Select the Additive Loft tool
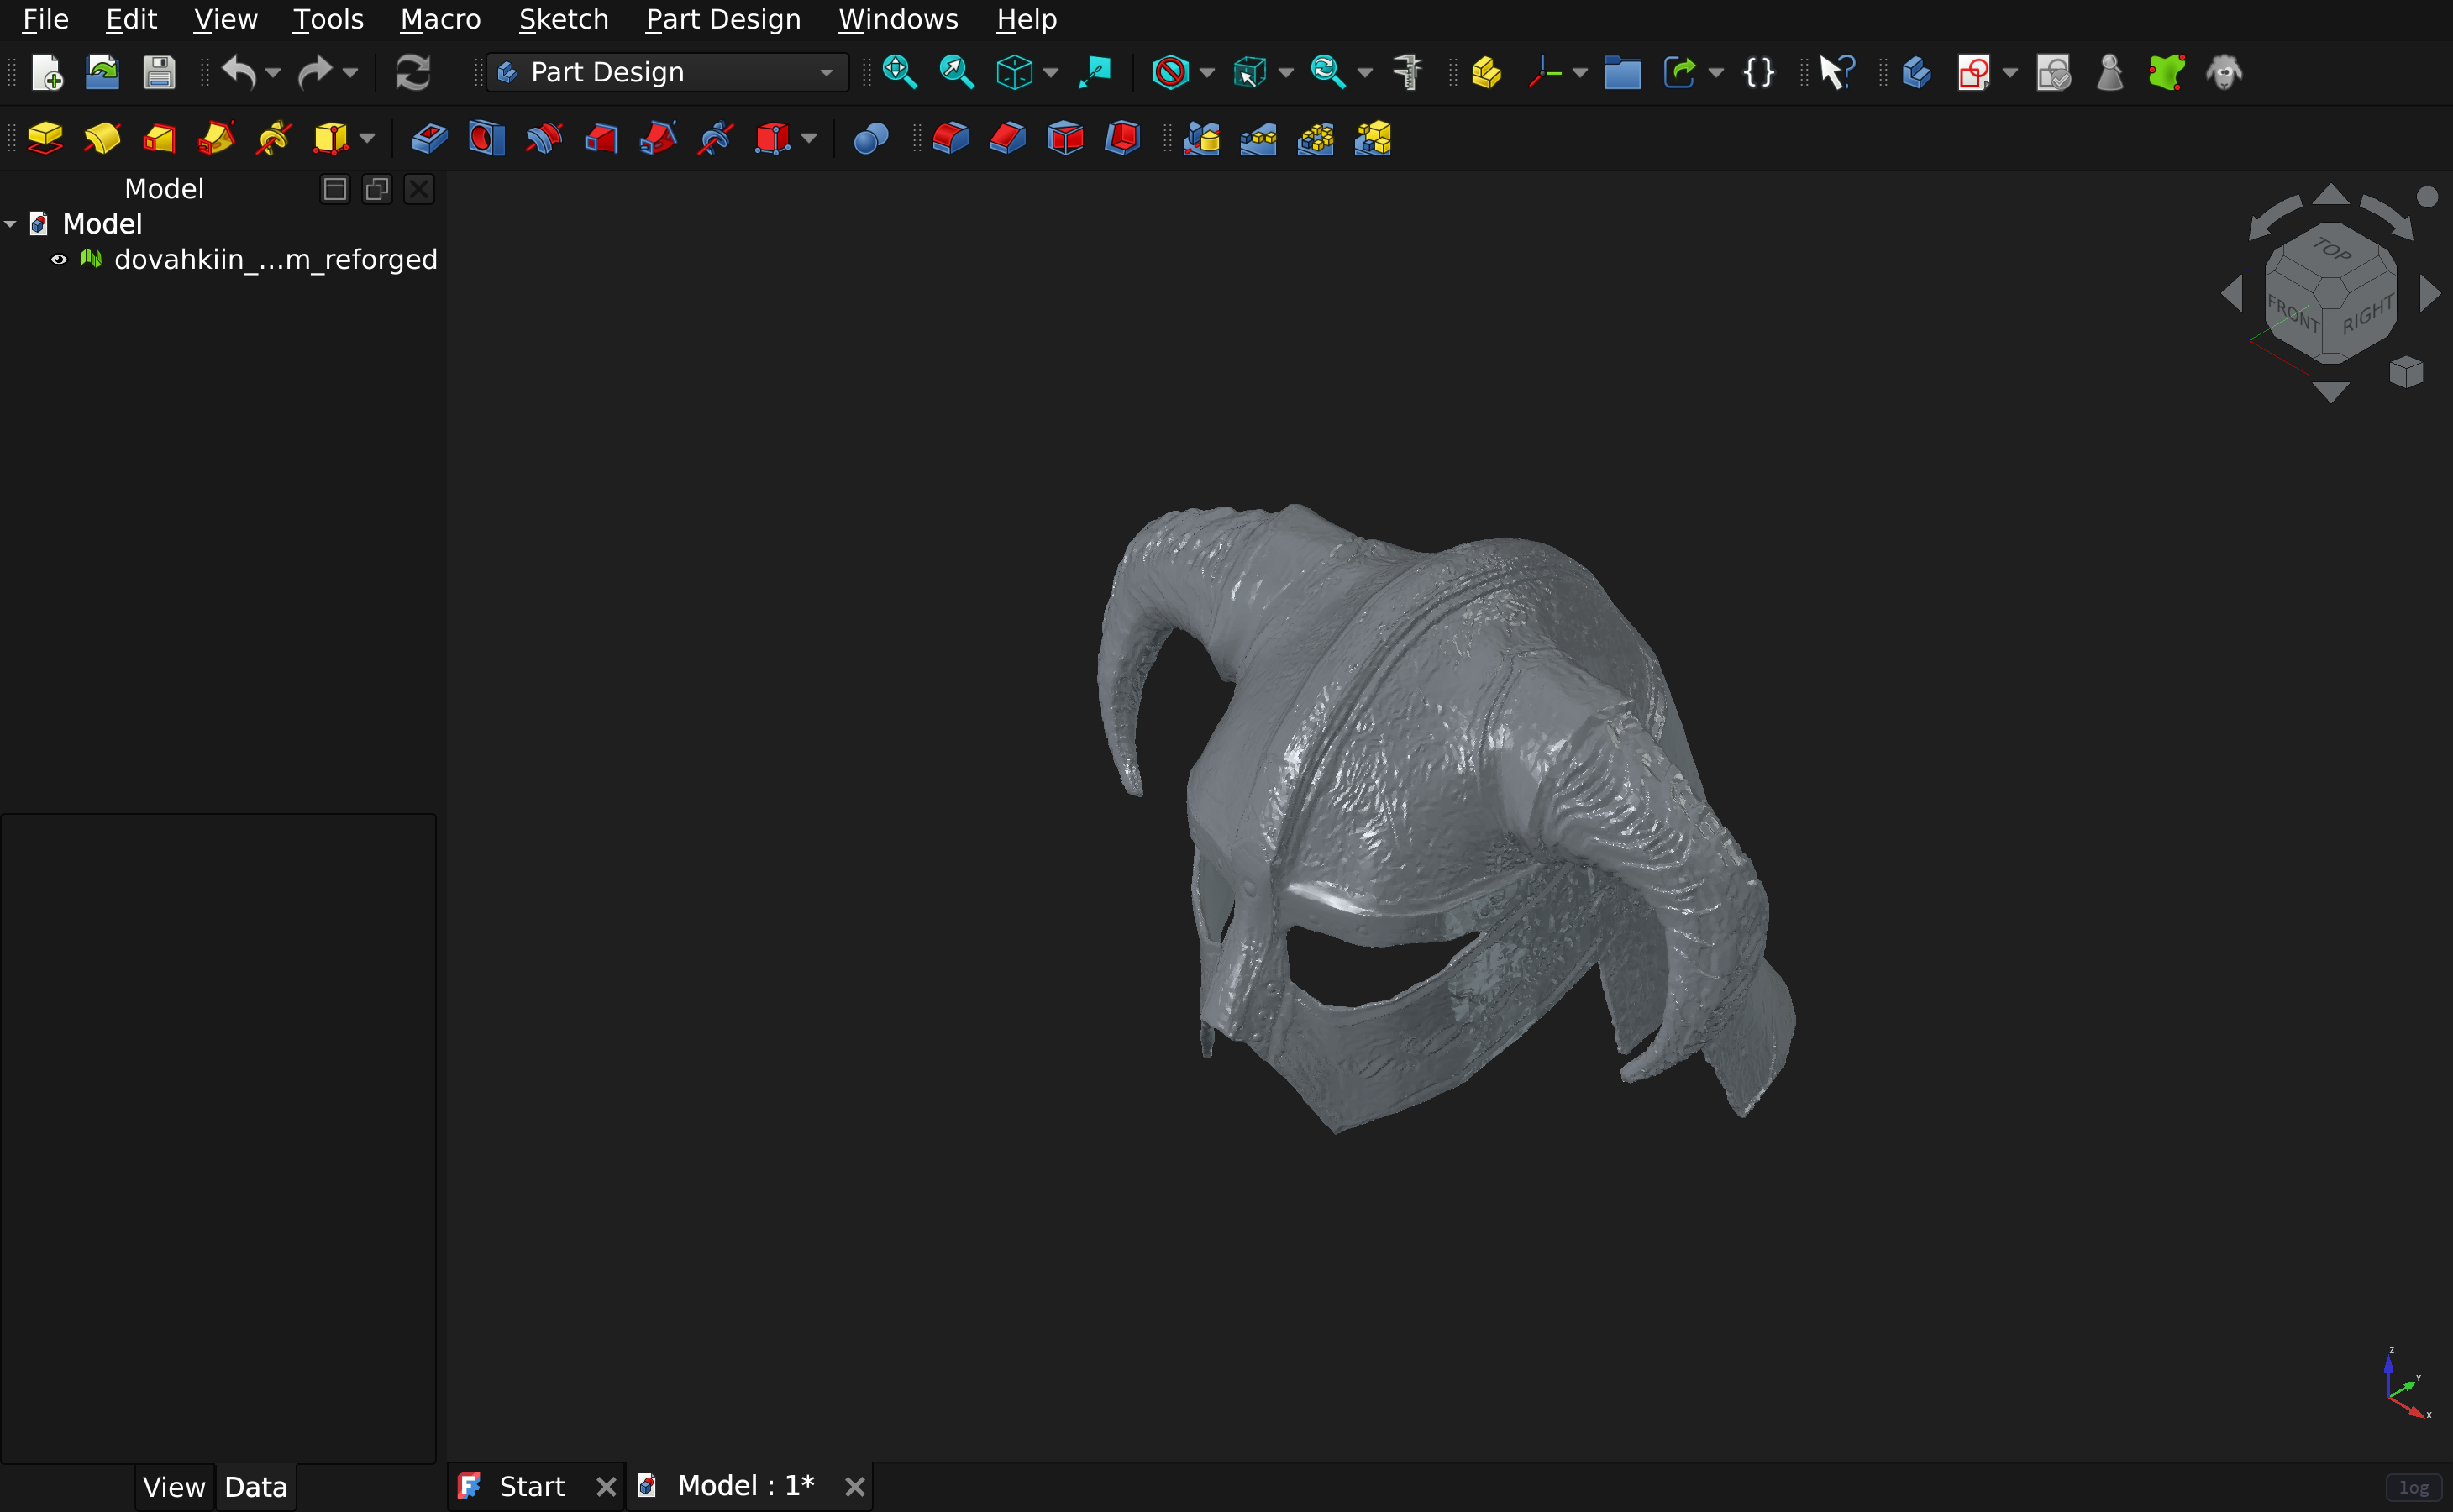Viewport: 2453px width, 1512px height. pos(160,138)
